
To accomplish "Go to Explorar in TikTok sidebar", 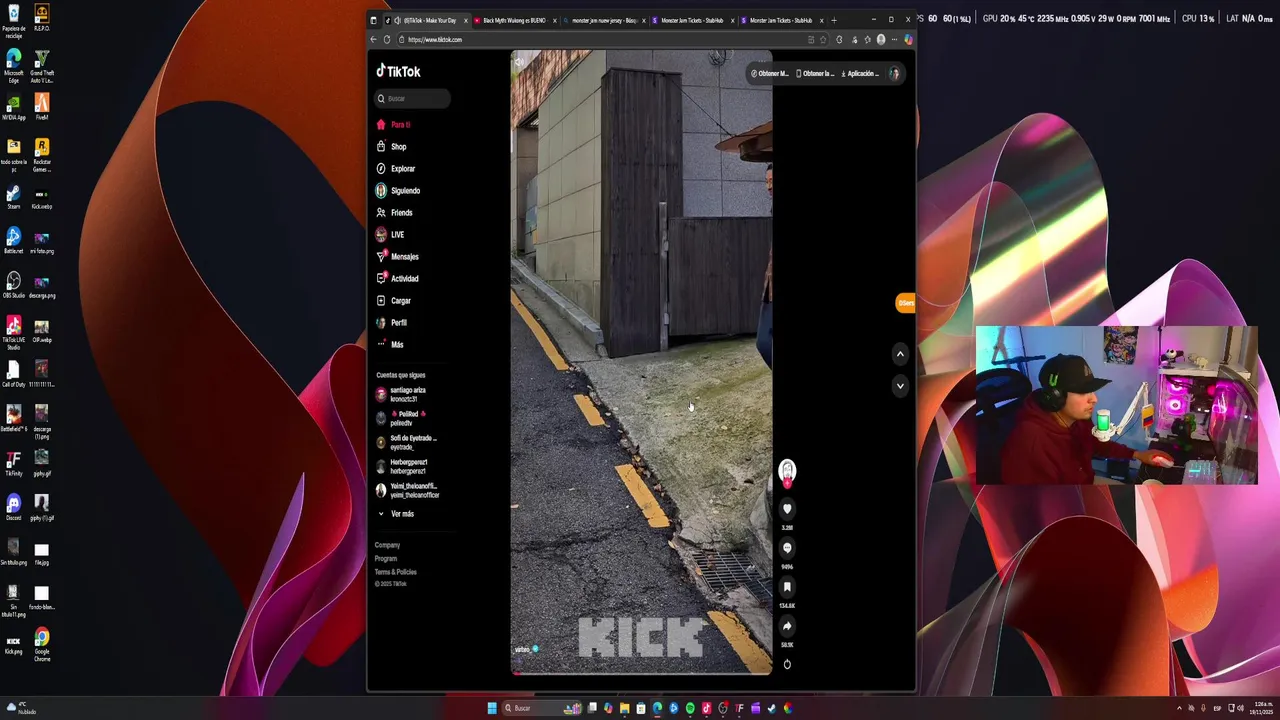I will (396, 169).
